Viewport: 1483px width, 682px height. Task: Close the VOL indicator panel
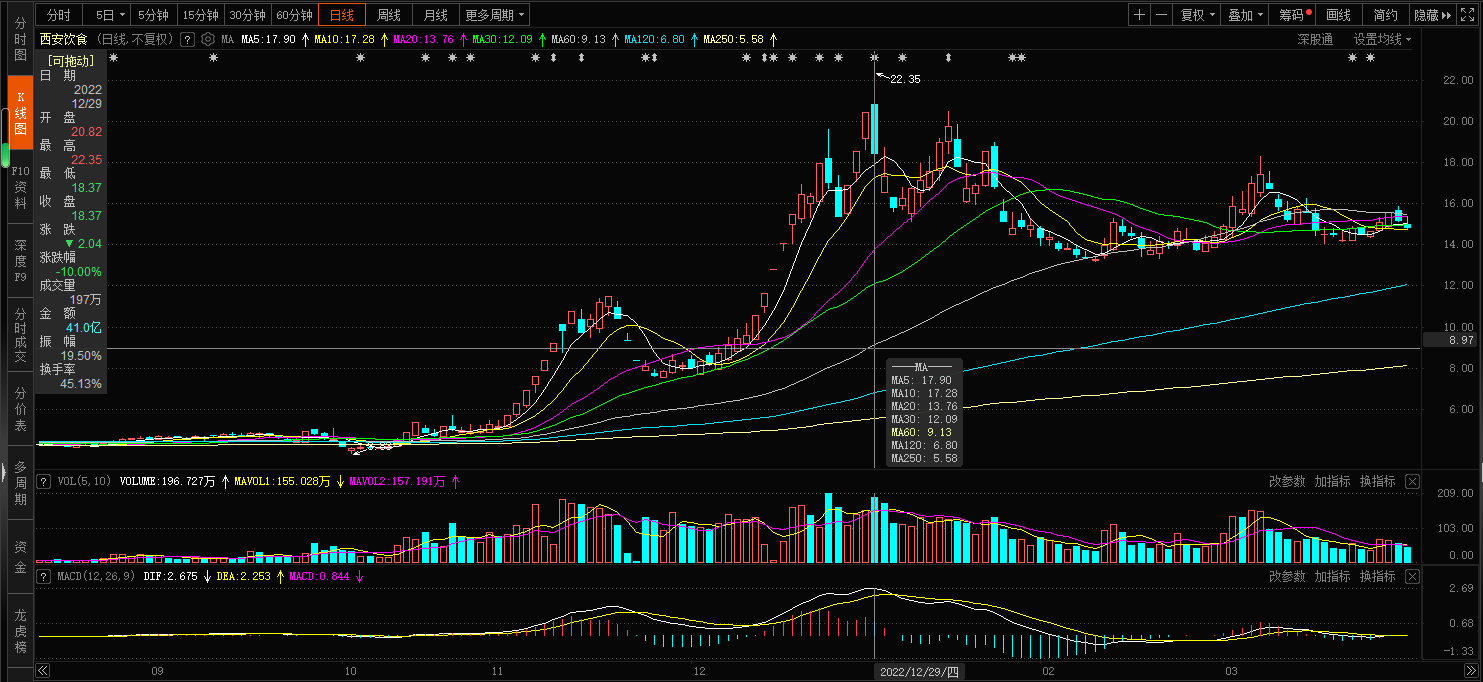coord(1412,481)
